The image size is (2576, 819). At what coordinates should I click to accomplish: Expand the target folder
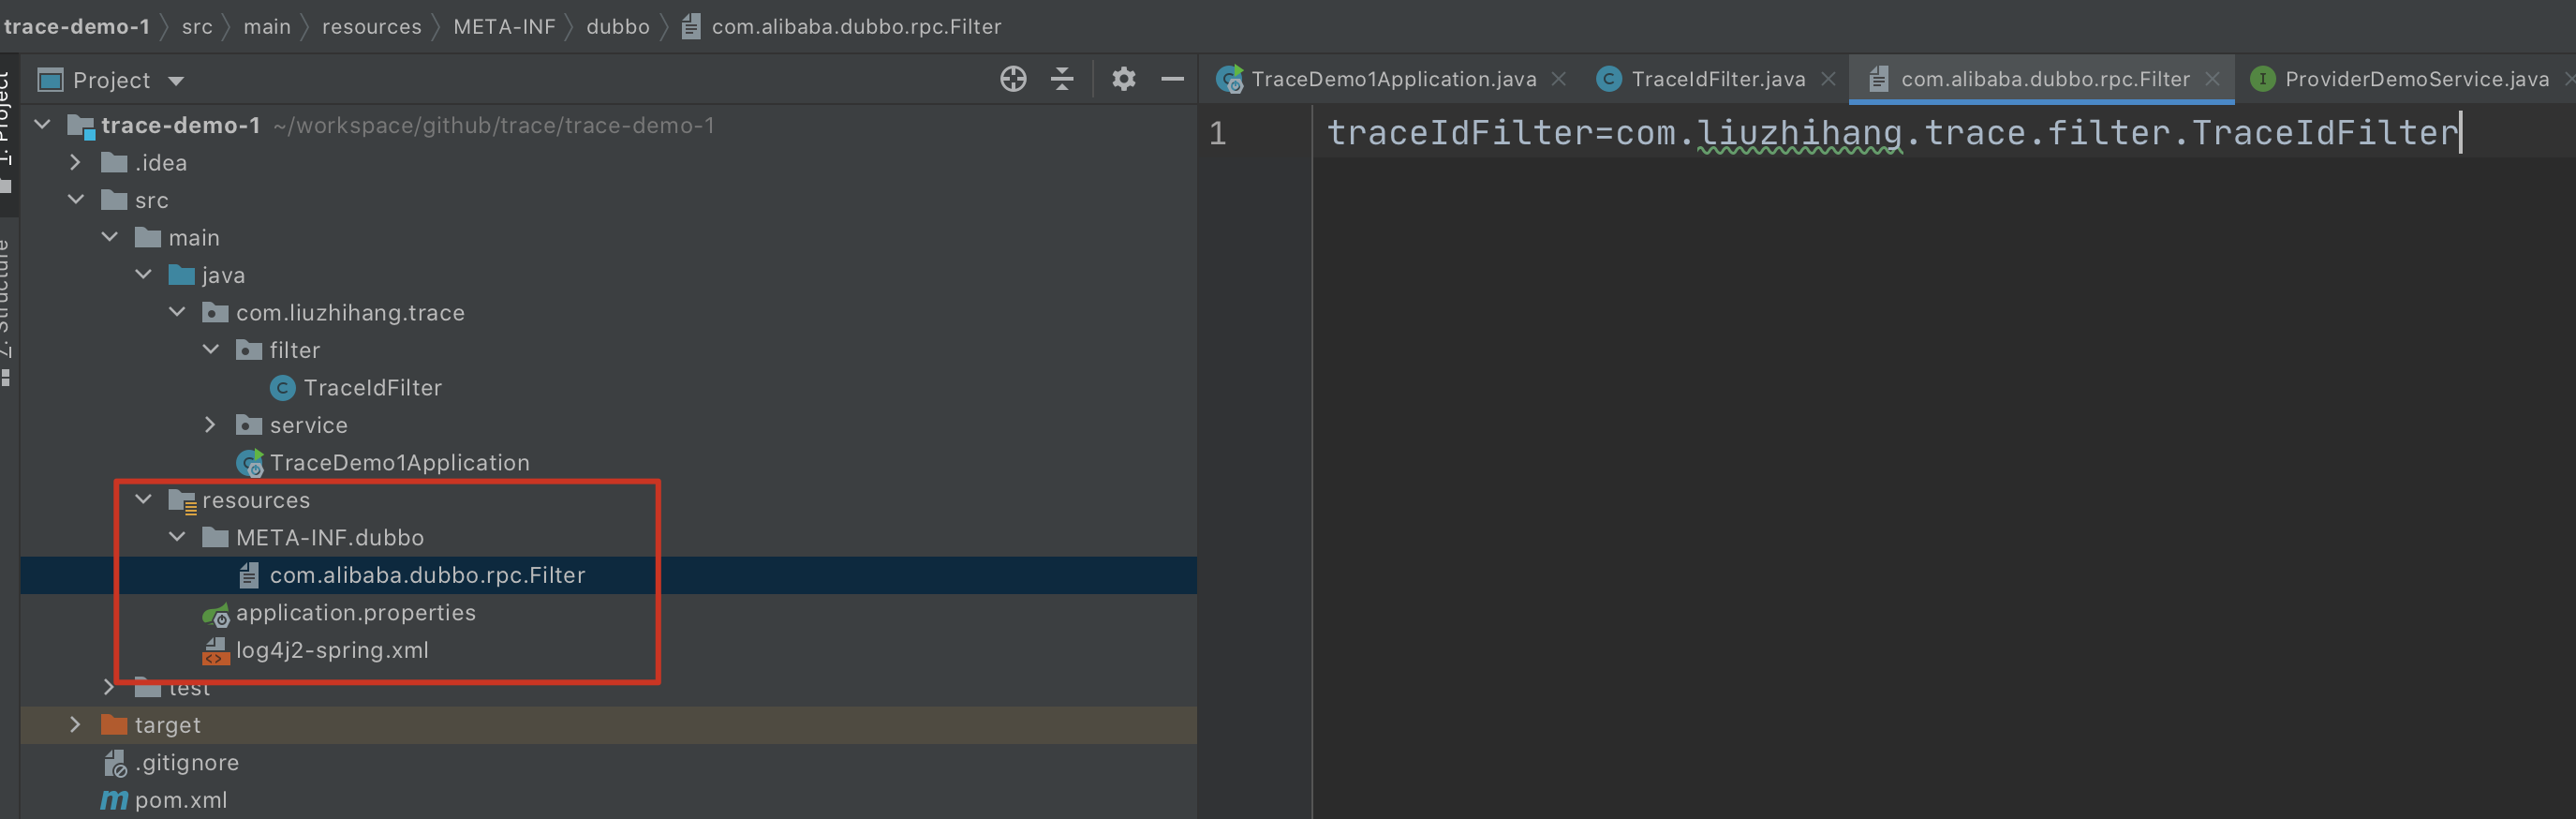[75, 725]
